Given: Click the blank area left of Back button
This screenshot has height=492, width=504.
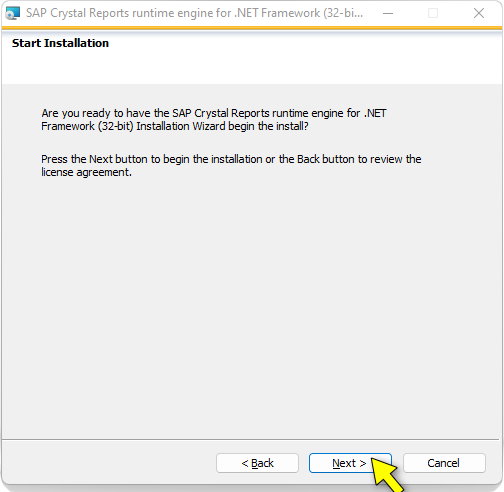Looking at the screenshot, I should click(108, 463).
